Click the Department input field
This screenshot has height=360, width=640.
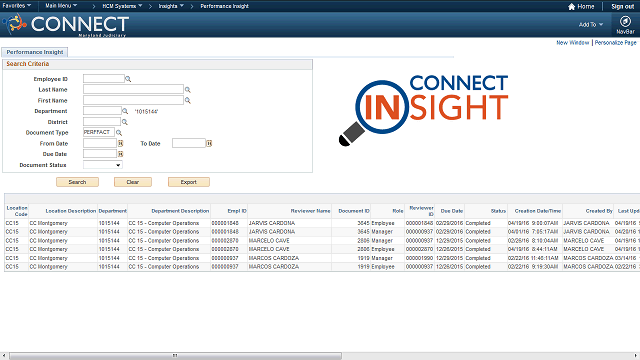click(x=102, y=111)
